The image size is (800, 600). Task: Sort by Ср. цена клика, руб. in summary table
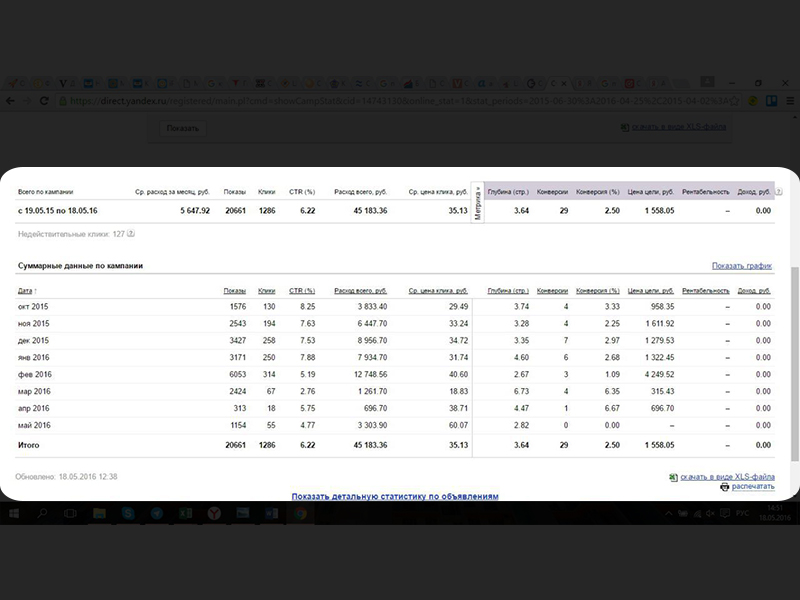pyautogui.click(x=438, y=291)
